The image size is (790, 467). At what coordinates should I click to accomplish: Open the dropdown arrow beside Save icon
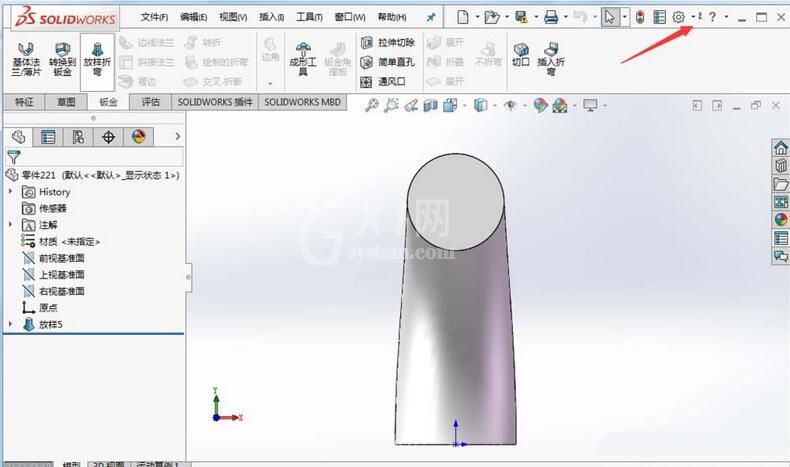[536, 17]
